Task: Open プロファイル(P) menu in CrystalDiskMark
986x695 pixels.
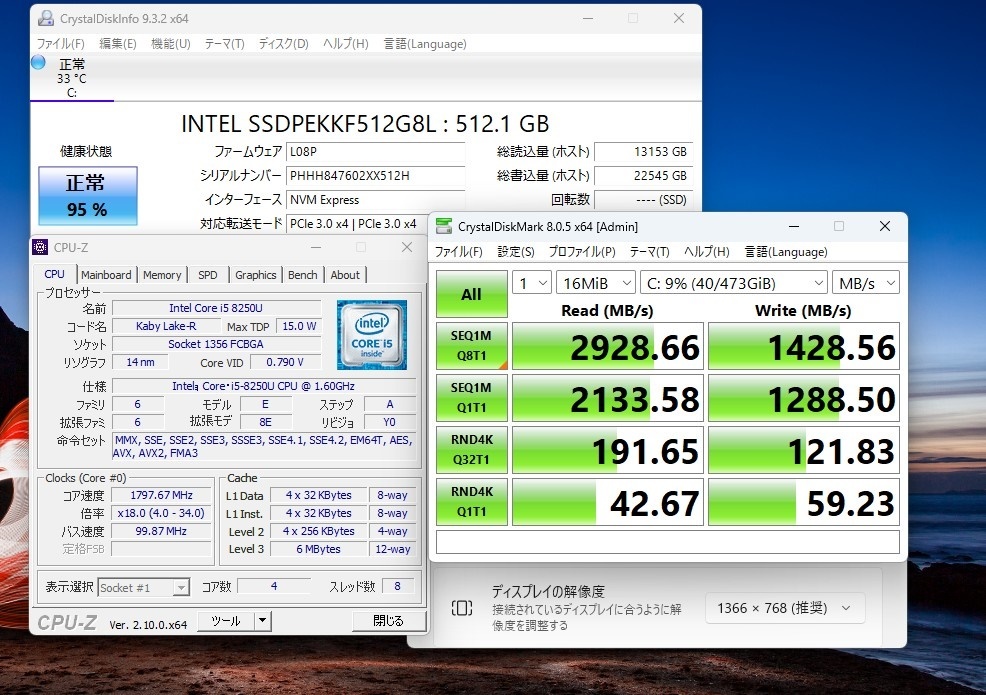Action: pos(582,252)
